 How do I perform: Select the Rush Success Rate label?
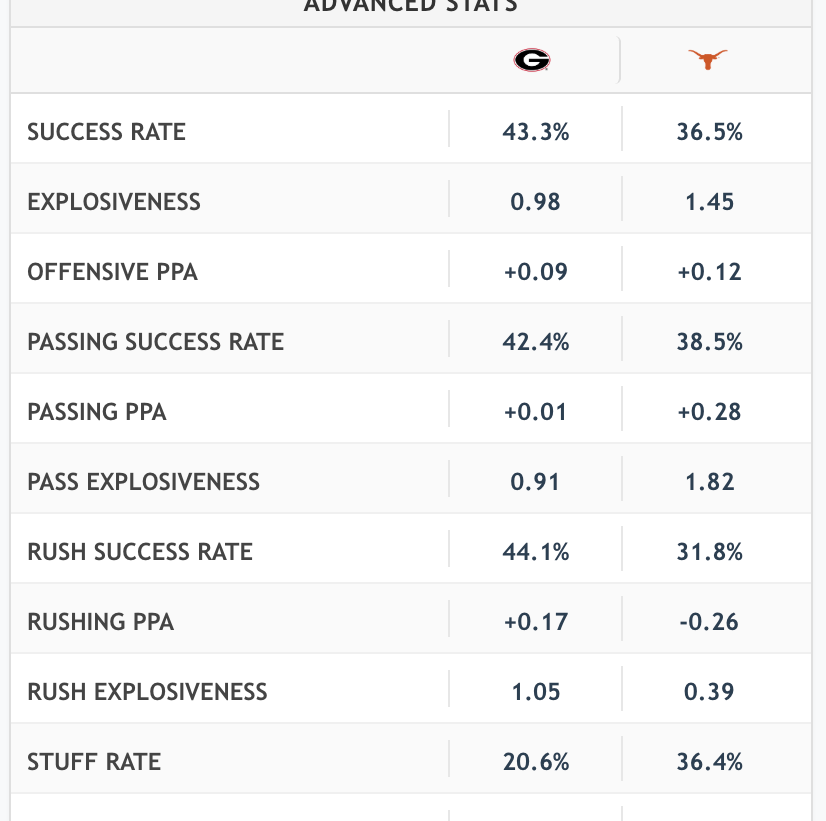[140, 552]
